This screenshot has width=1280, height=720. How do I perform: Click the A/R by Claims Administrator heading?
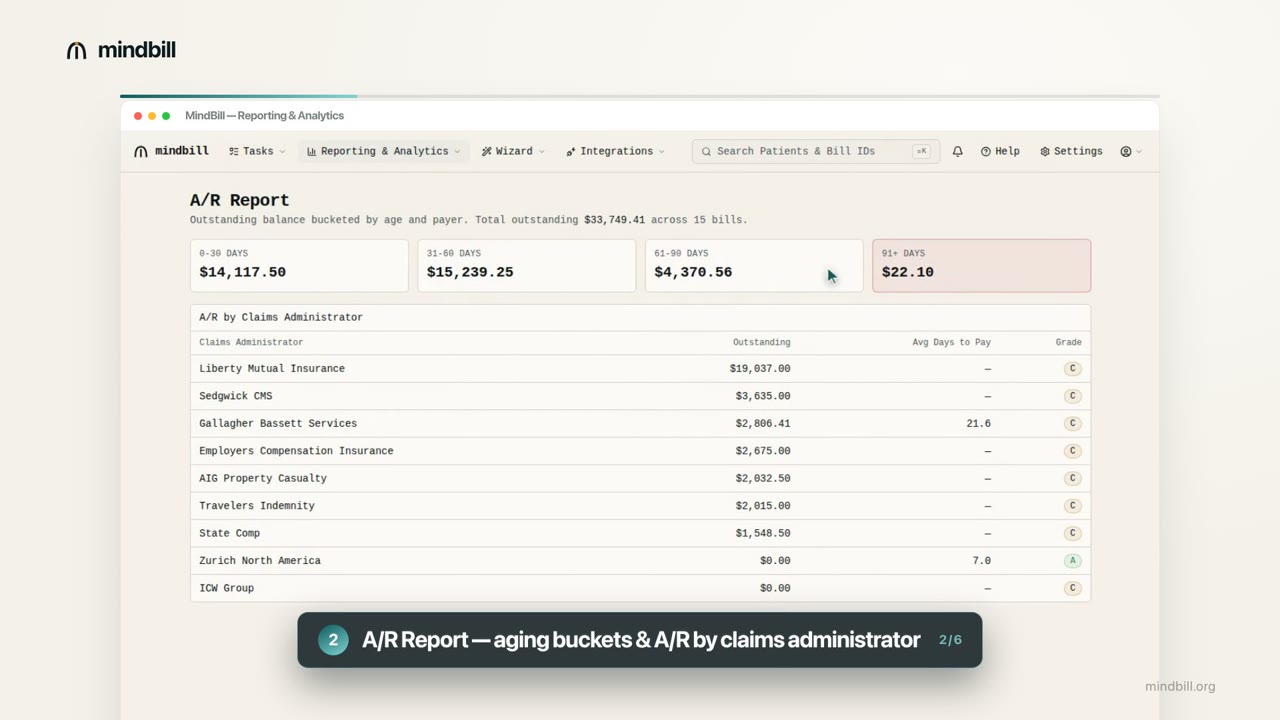(x=281, y=317)
